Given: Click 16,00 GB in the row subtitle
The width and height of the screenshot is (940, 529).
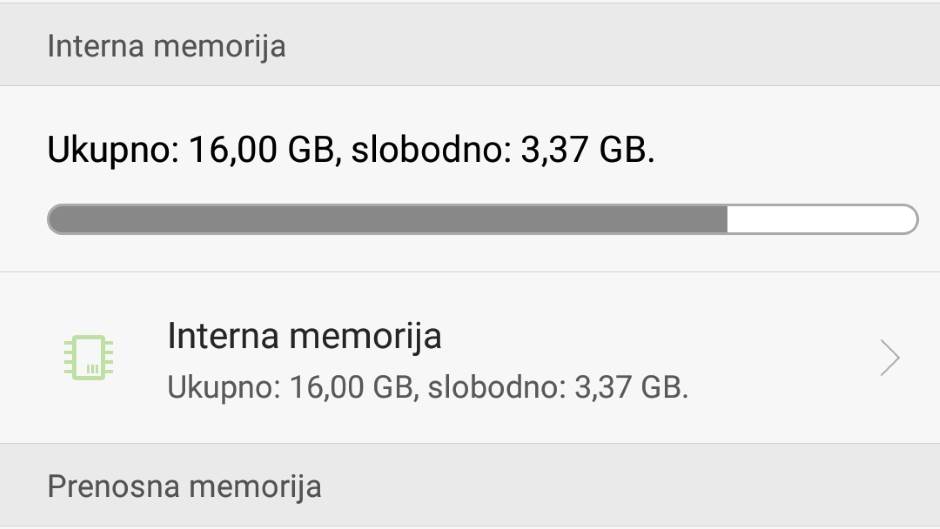Looking at the screenshot, I should pyautogui.click(x=347, y=387).
